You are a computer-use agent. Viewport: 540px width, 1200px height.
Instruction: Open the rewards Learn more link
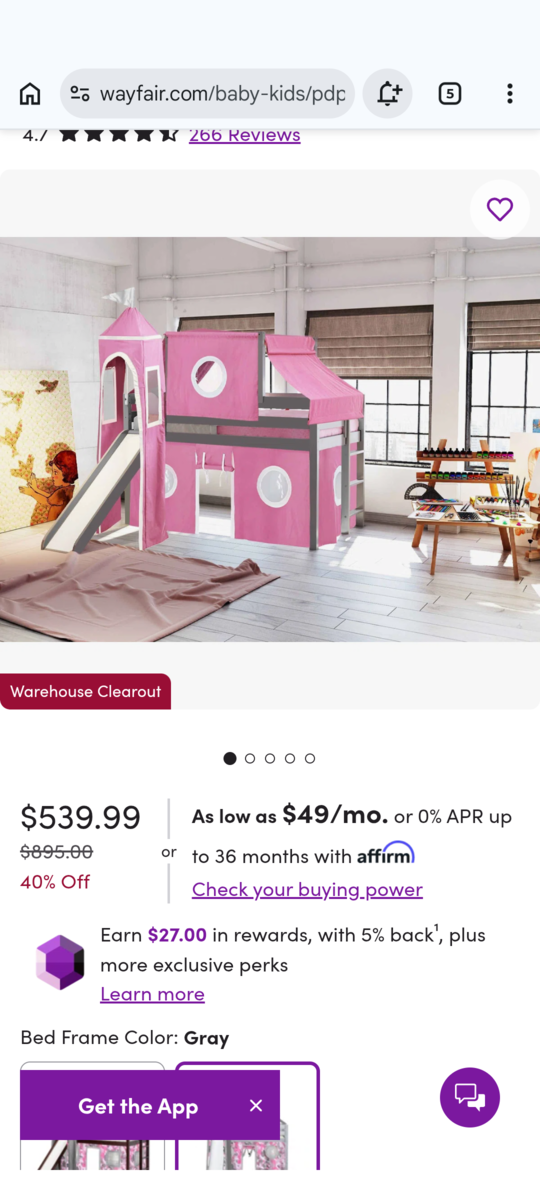click(x=152, y=994)
